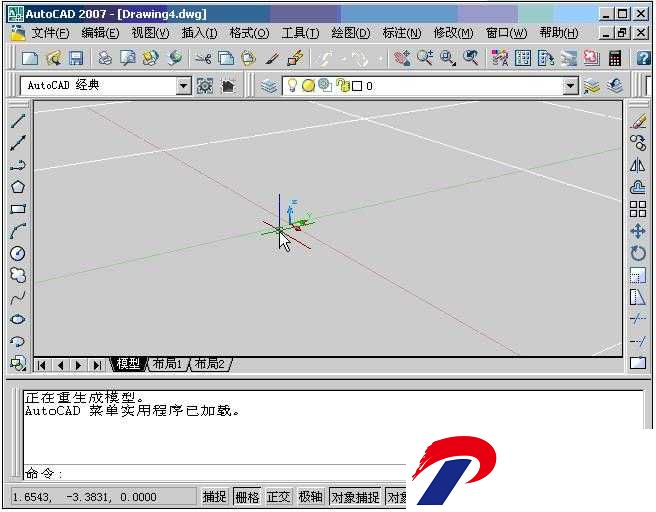Open Layer Properties Manager icon

click(269, 86)
